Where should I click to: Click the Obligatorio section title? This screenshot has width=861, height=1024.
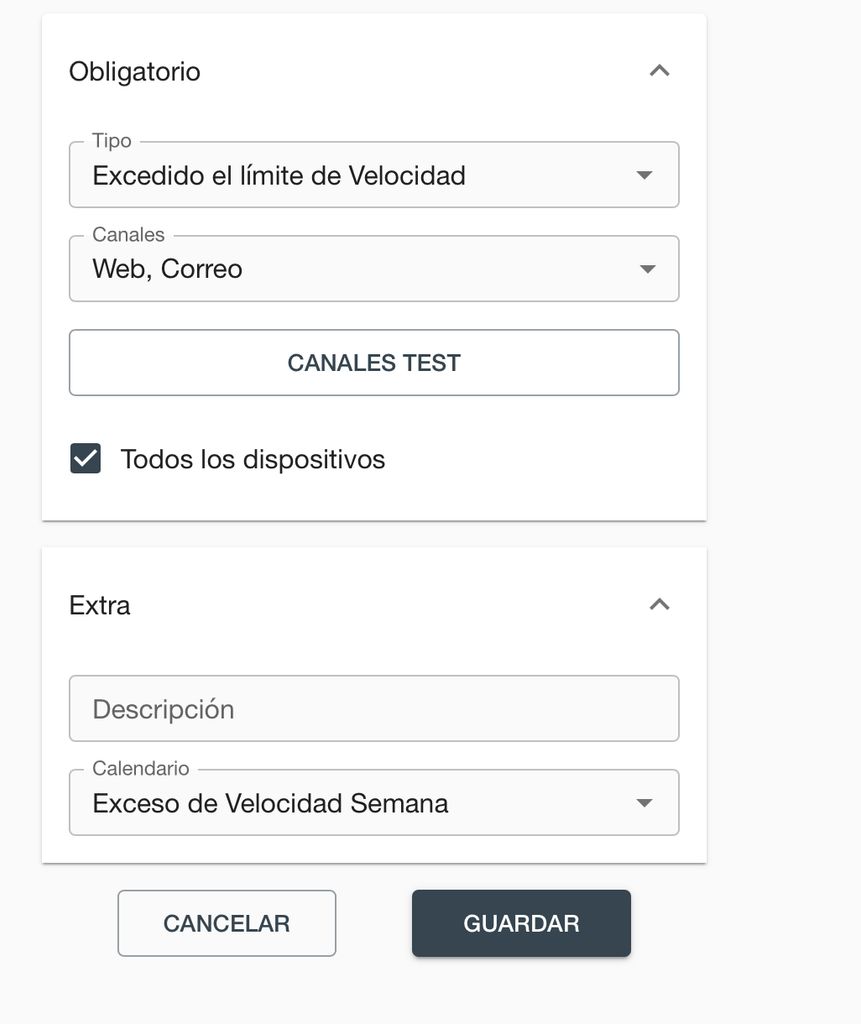(x=135, y=72)
